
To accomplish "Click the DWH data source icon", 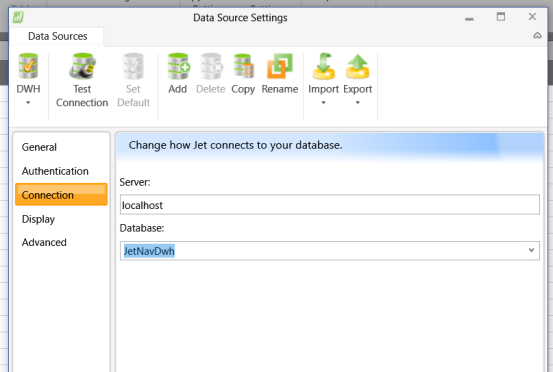I will tap(28, 66).
